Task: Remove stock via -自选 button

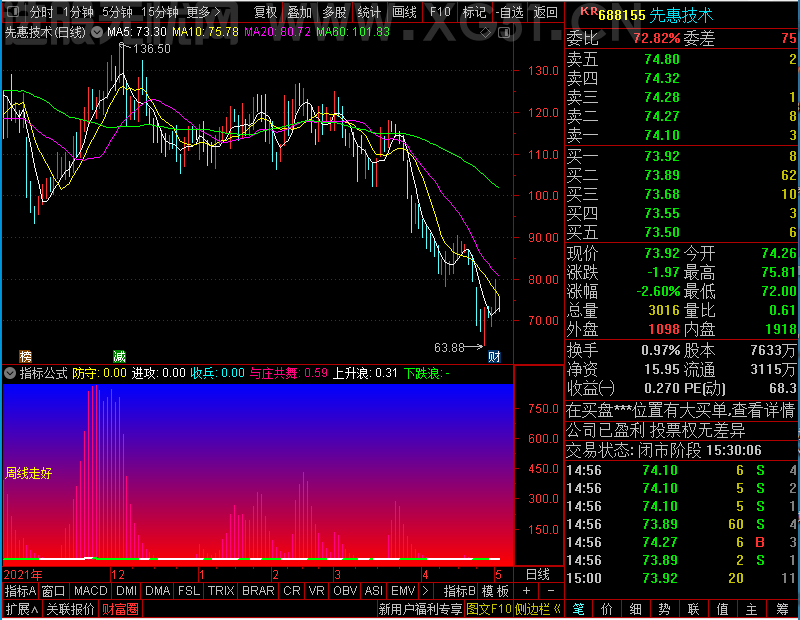Action: [x=509, y=12]
